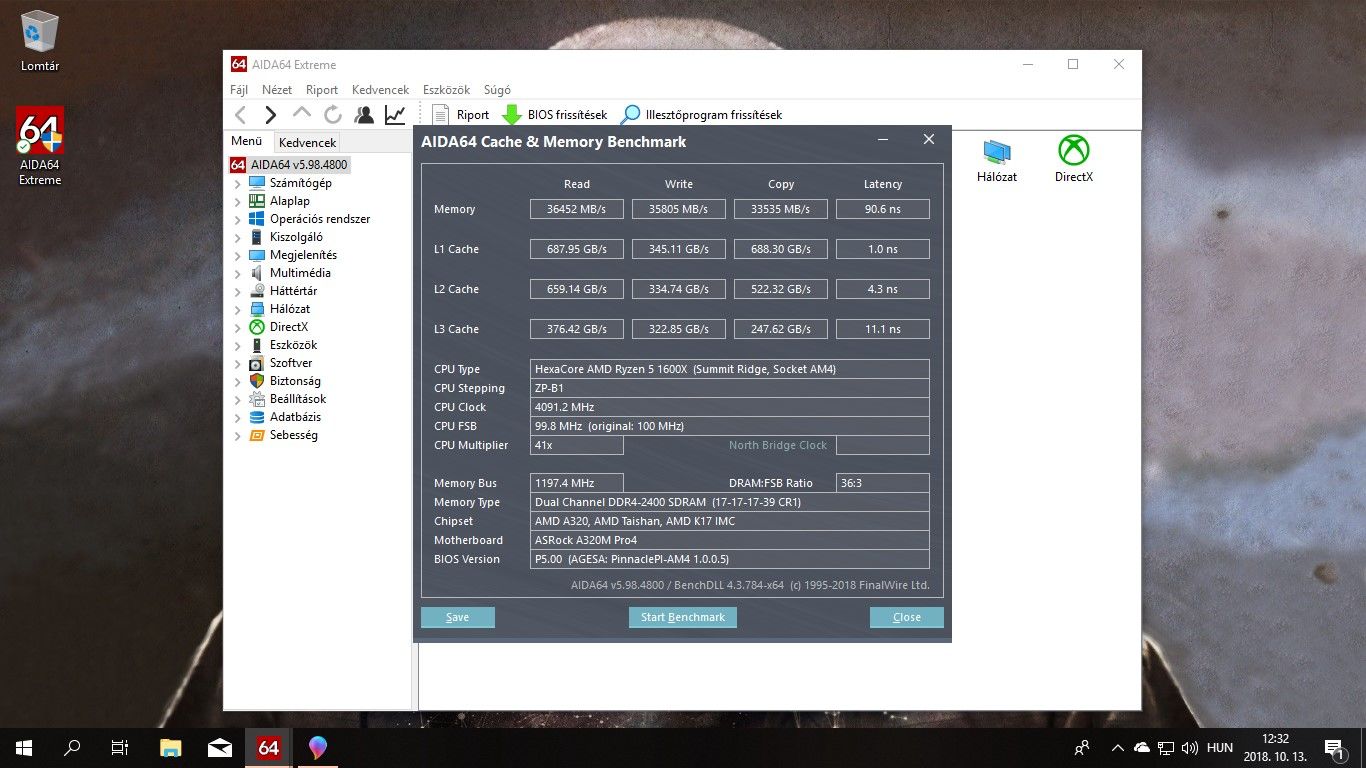Click the up-level arrow in toolbar
The height and width of the screenshot is (768, 1366).
pos(302,115)
